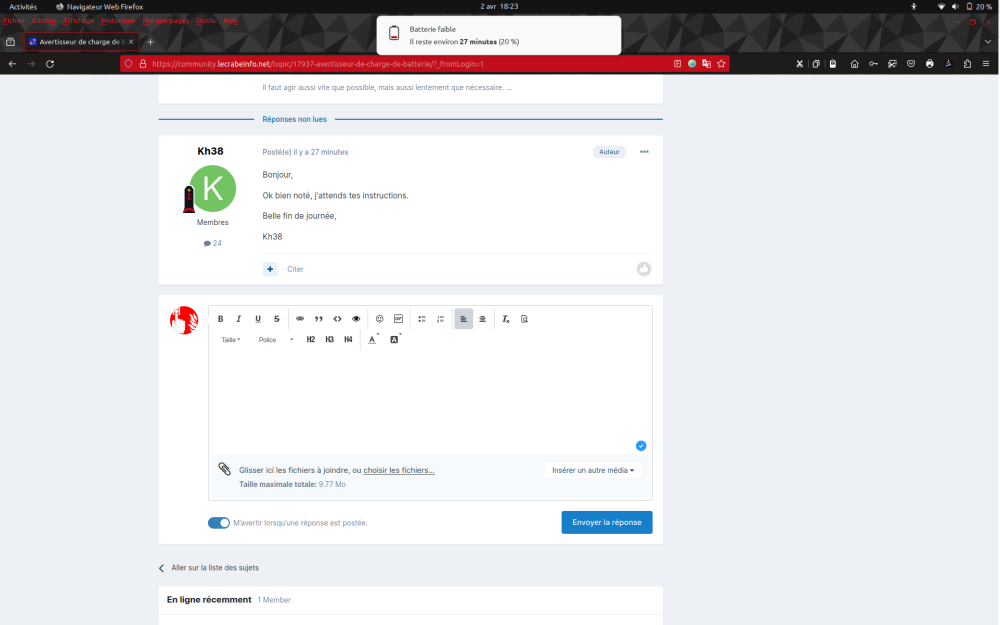The height and width of the screenshot is (625, 1000).
Task: Open the three-dot options menu on Kh38's post
Action: point(644,152)
